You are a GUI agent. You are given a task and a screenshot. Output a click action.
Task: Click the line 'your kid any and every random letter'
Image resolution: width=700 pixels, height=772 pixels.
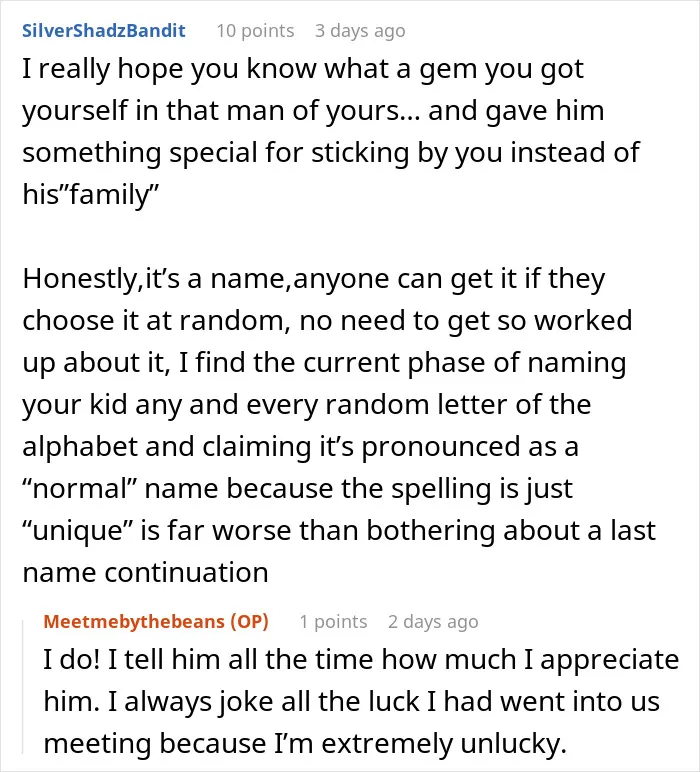coord(306,405)
